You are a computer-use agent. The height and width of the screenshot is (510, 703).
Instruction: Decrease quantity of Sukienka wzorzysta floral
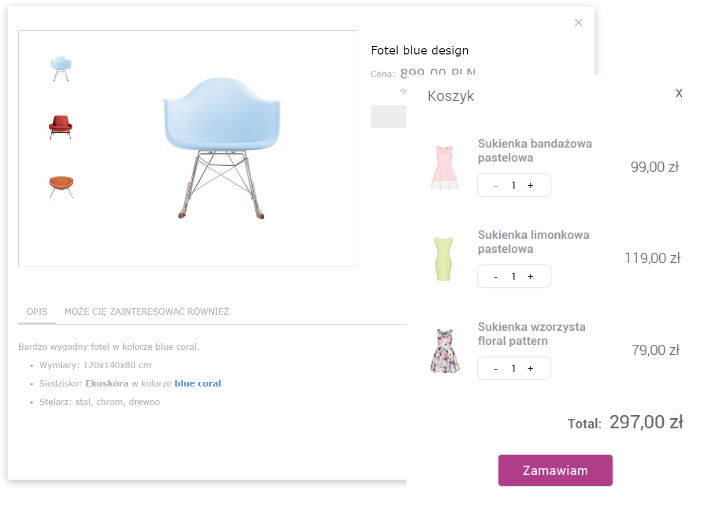click(x=496, y=368)
